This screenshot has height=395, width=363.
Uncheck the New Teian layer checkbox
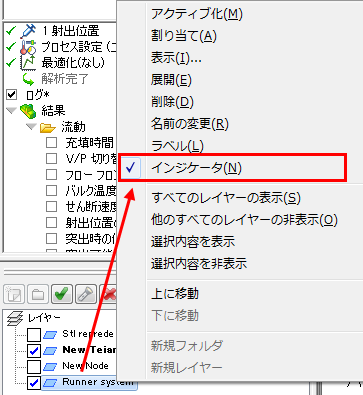tap(34, 351)
